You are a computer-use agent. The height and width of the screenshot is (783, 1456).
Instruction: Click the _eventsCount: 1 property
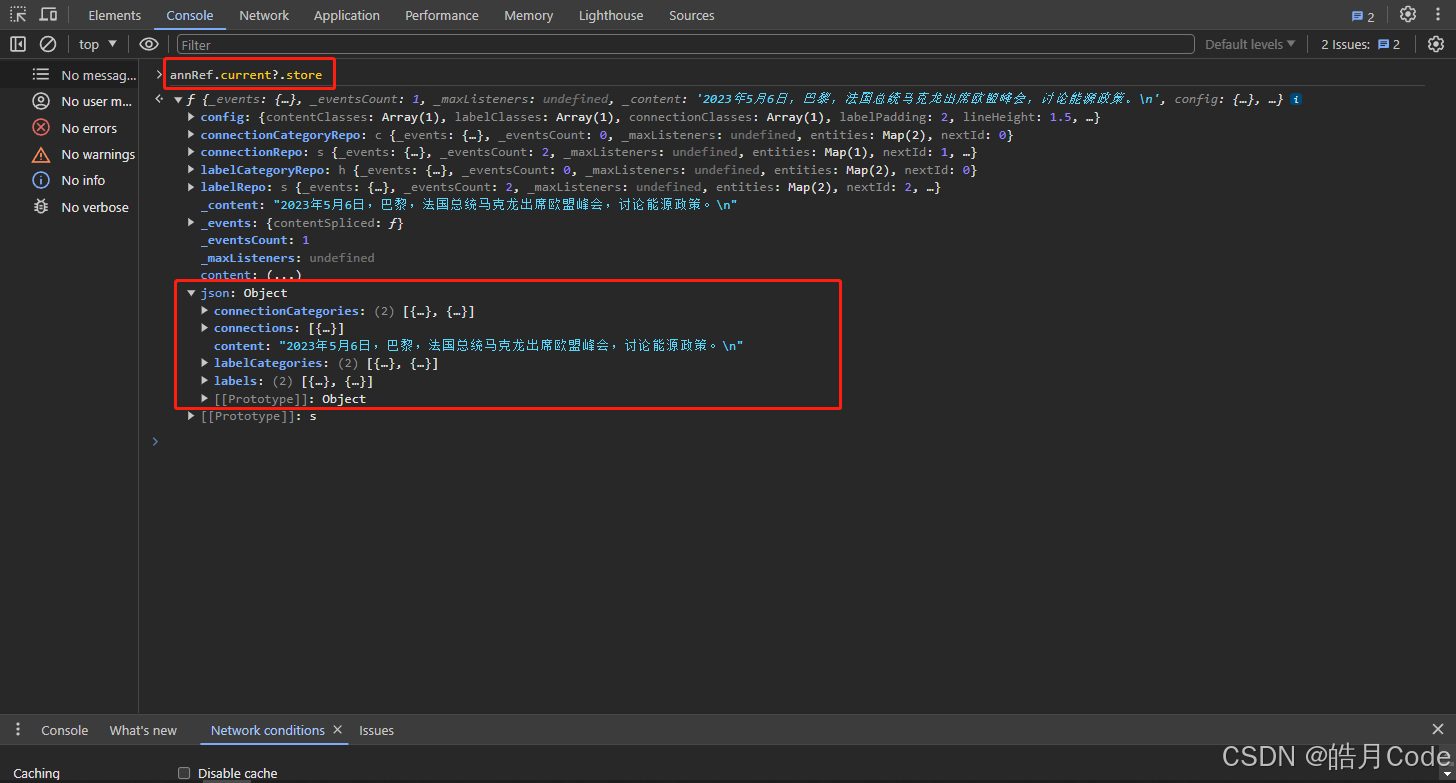(x=255, y=240)
